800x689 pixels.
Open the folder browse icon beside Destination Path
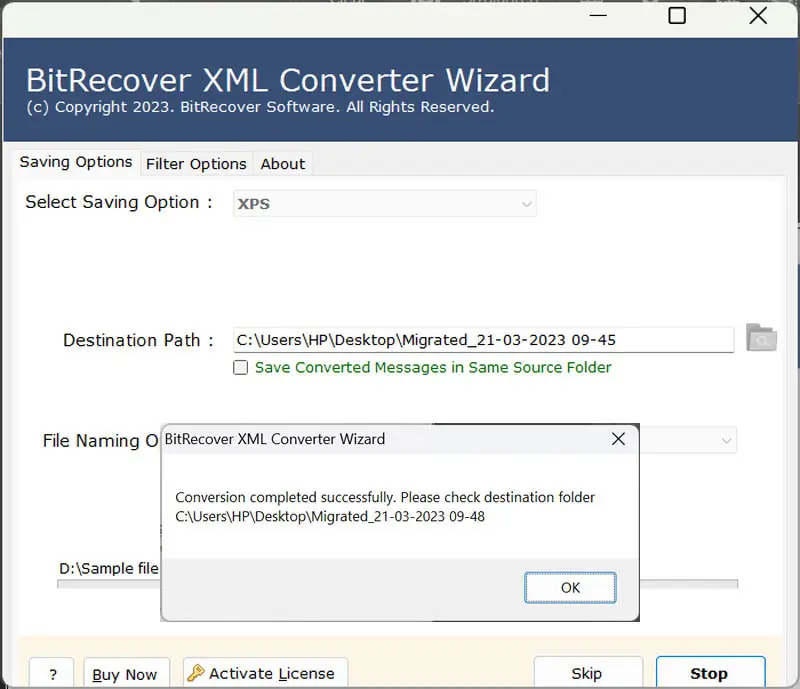(762, 339)
